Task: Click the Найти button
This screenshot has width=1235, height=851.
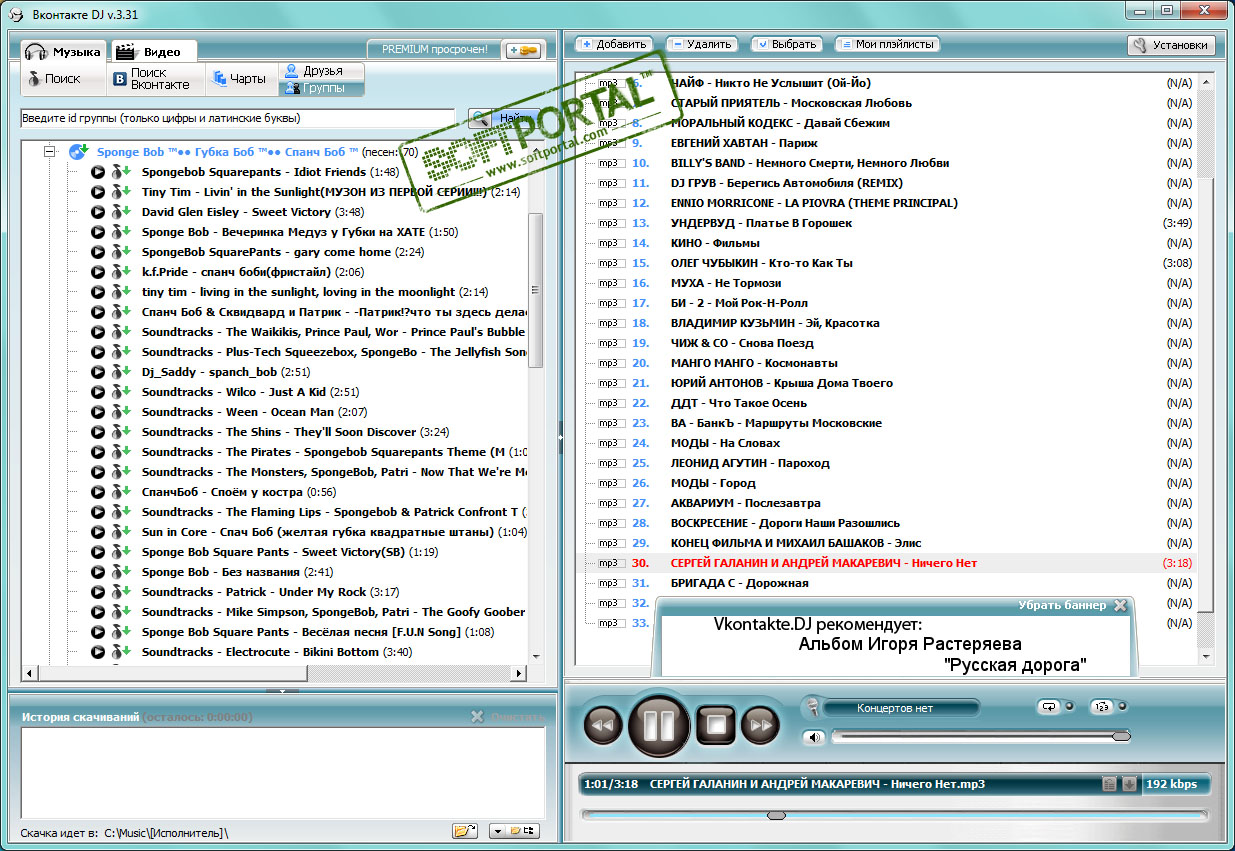Action: 517,118
